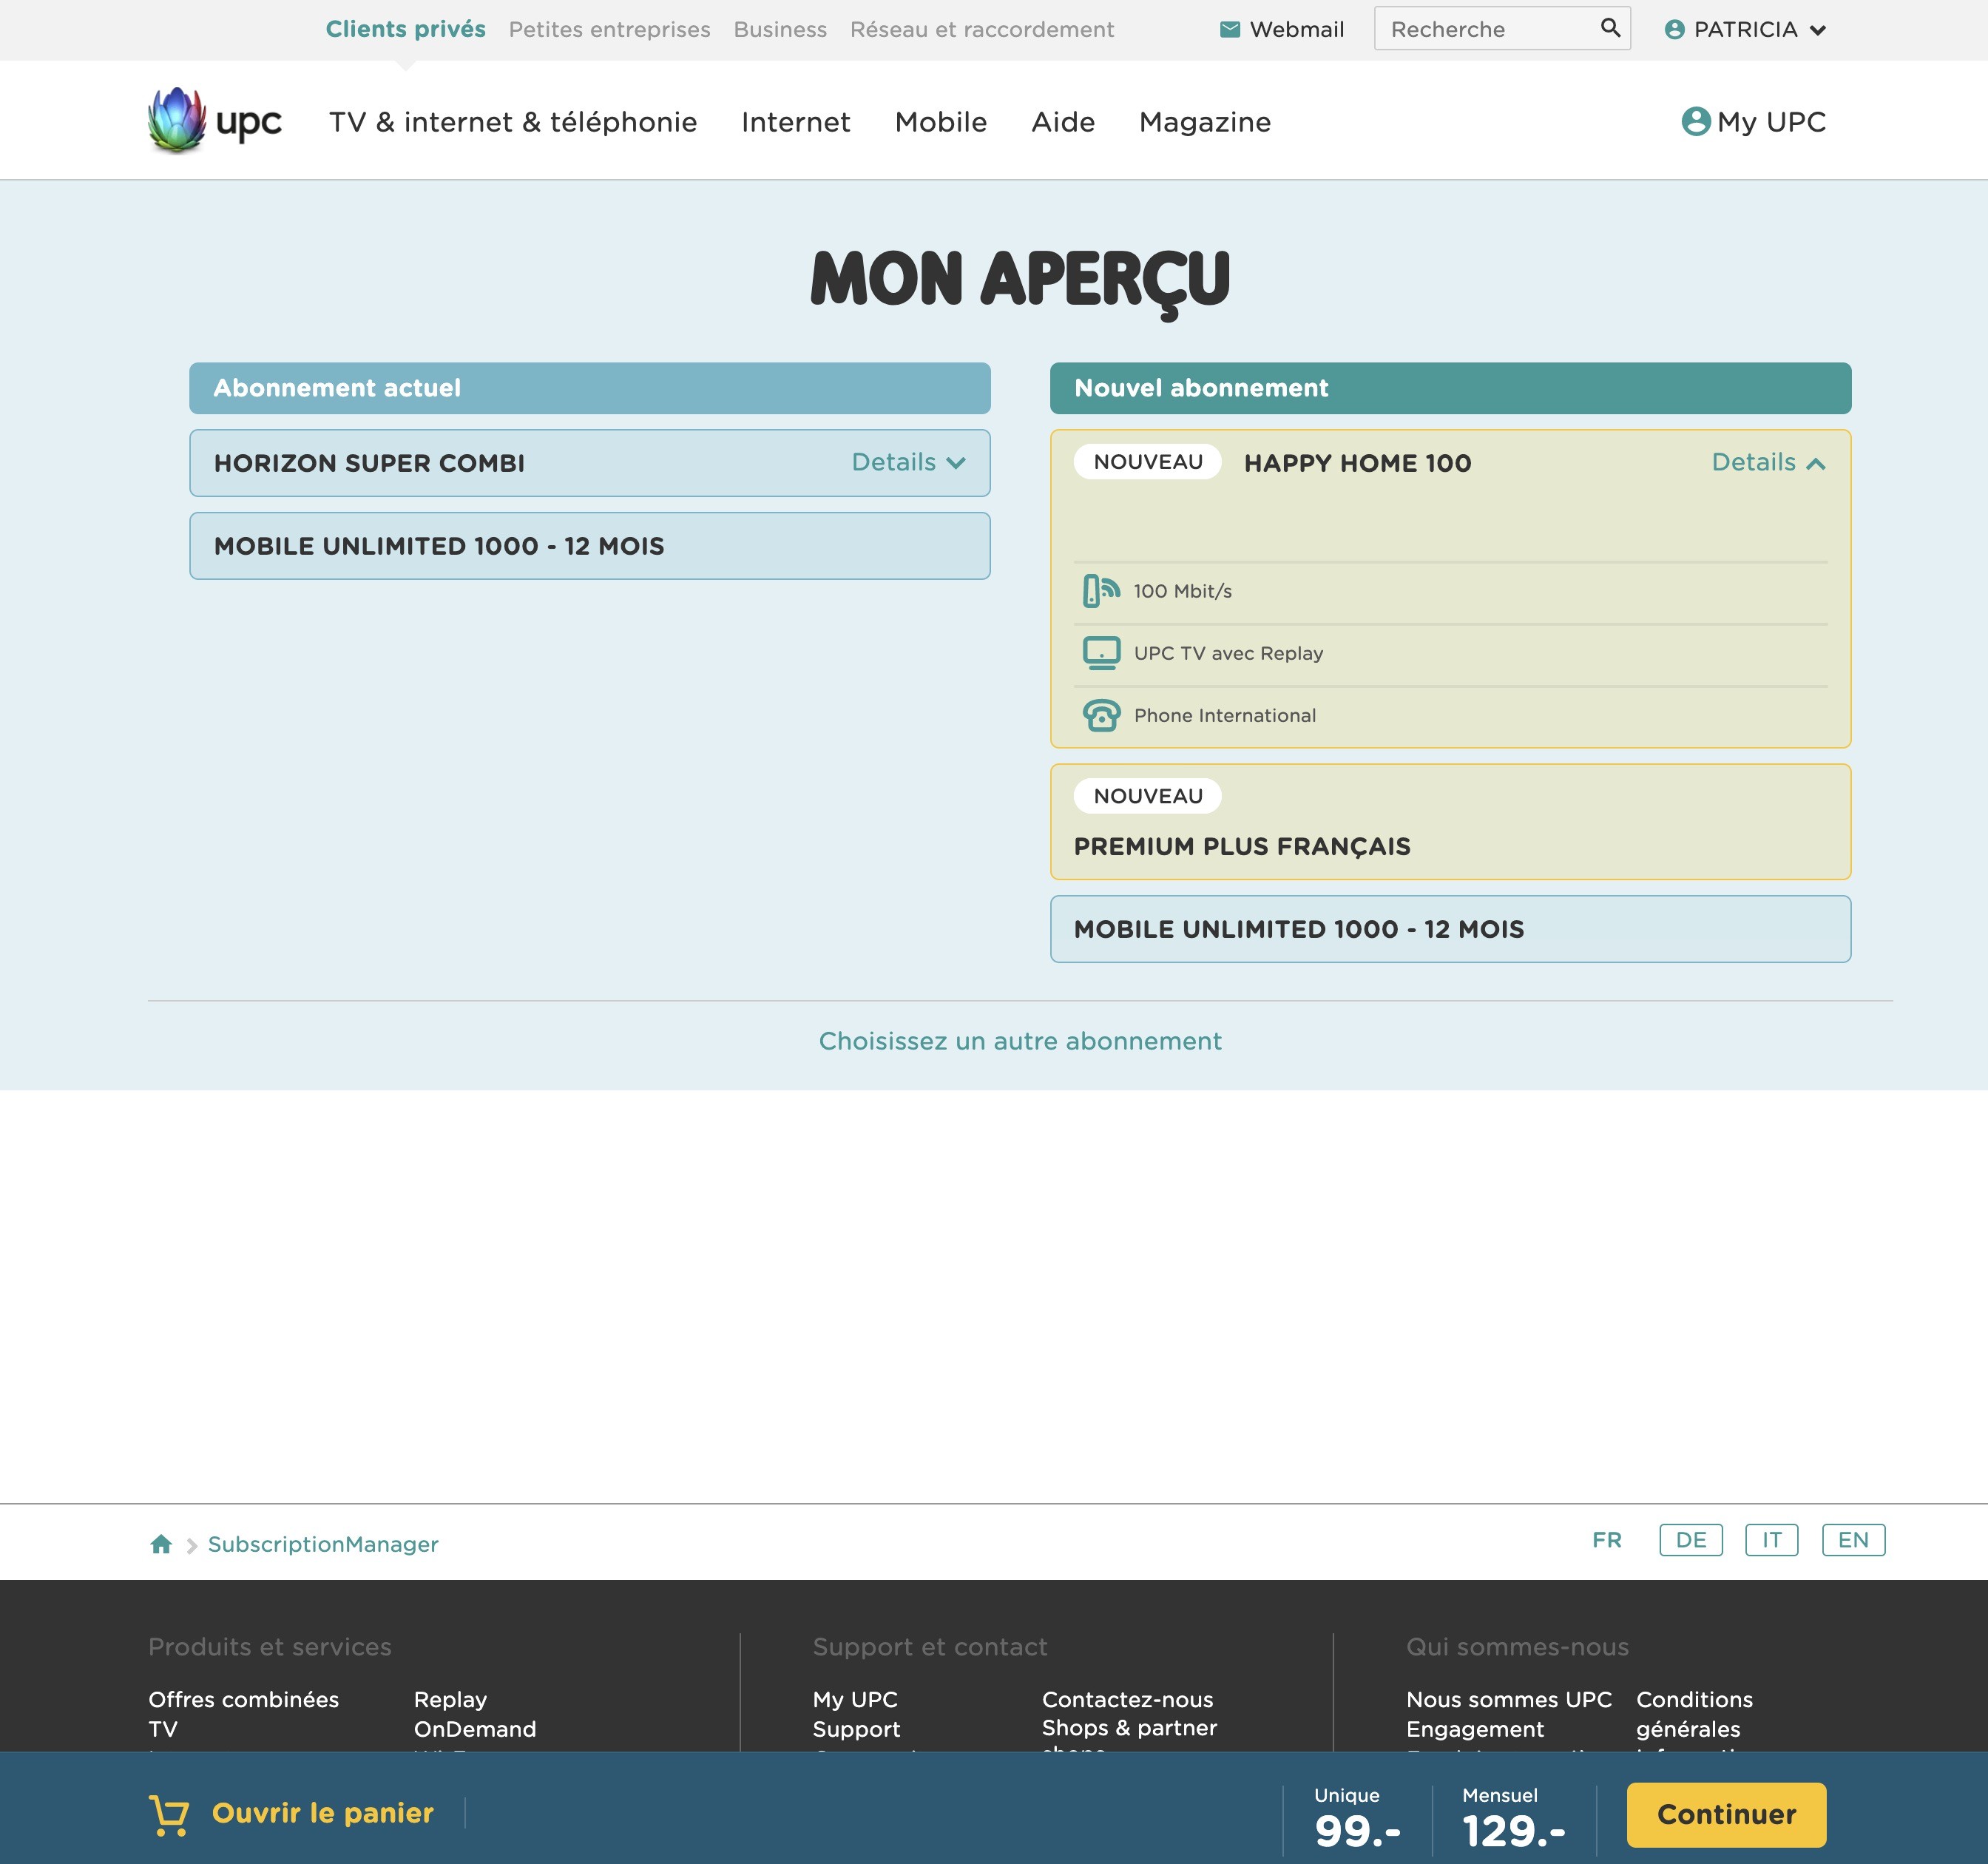Open the Mobile menu
1988x1864 pixels.
pyautogui.click(x=940, y=122)
